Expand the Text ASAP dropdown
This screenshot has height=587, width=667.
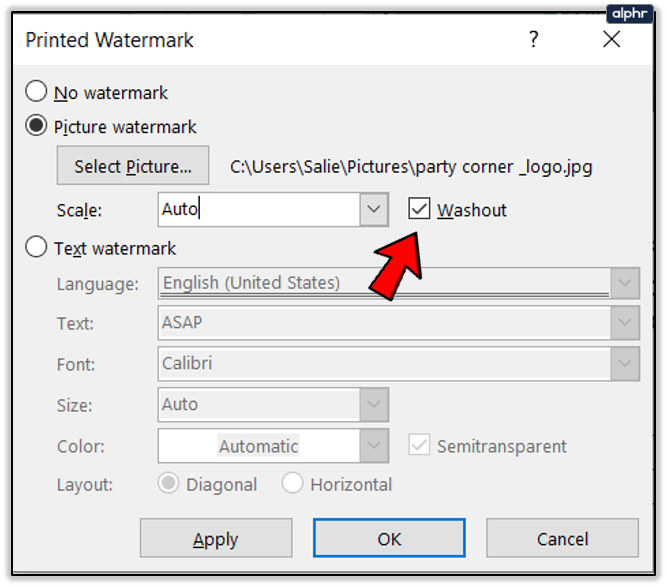tap(626, 324)
